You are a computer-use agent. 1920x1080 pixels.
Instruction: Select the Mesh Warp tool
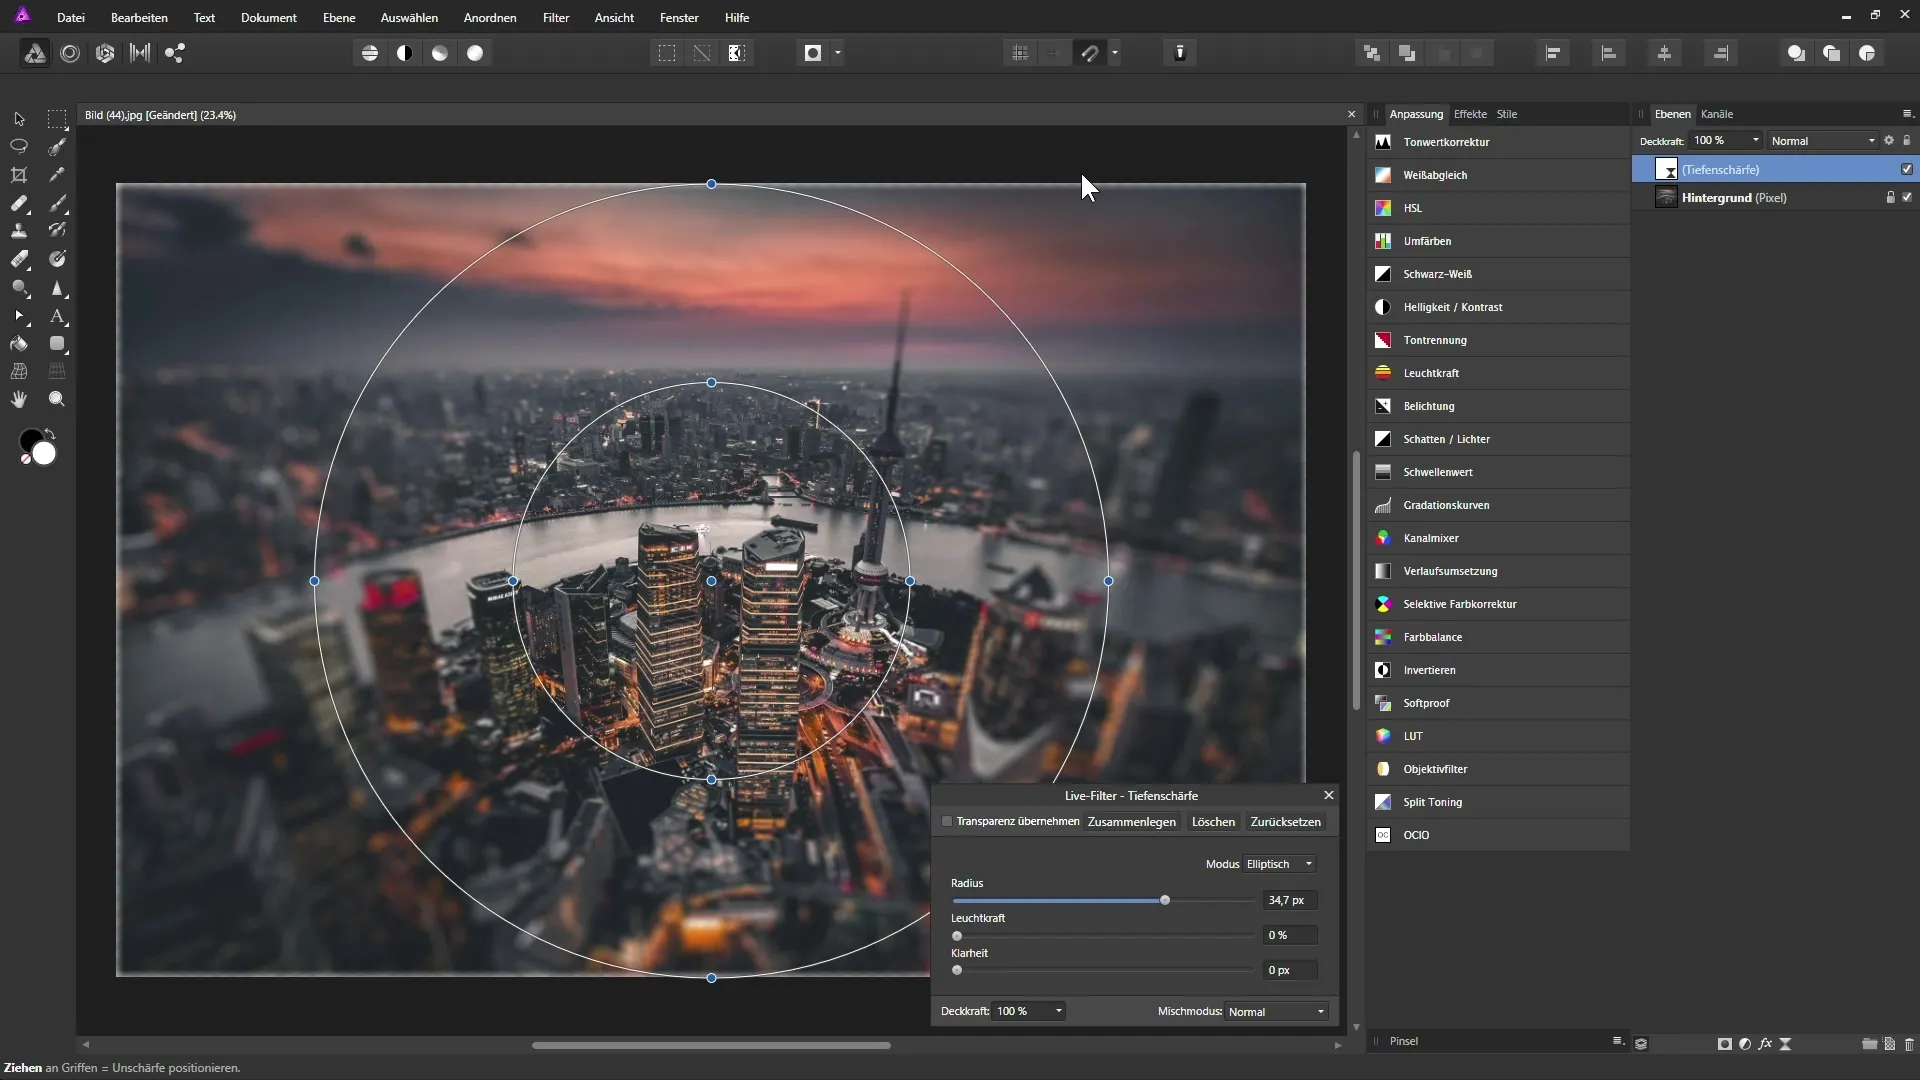tap(19, 371)
